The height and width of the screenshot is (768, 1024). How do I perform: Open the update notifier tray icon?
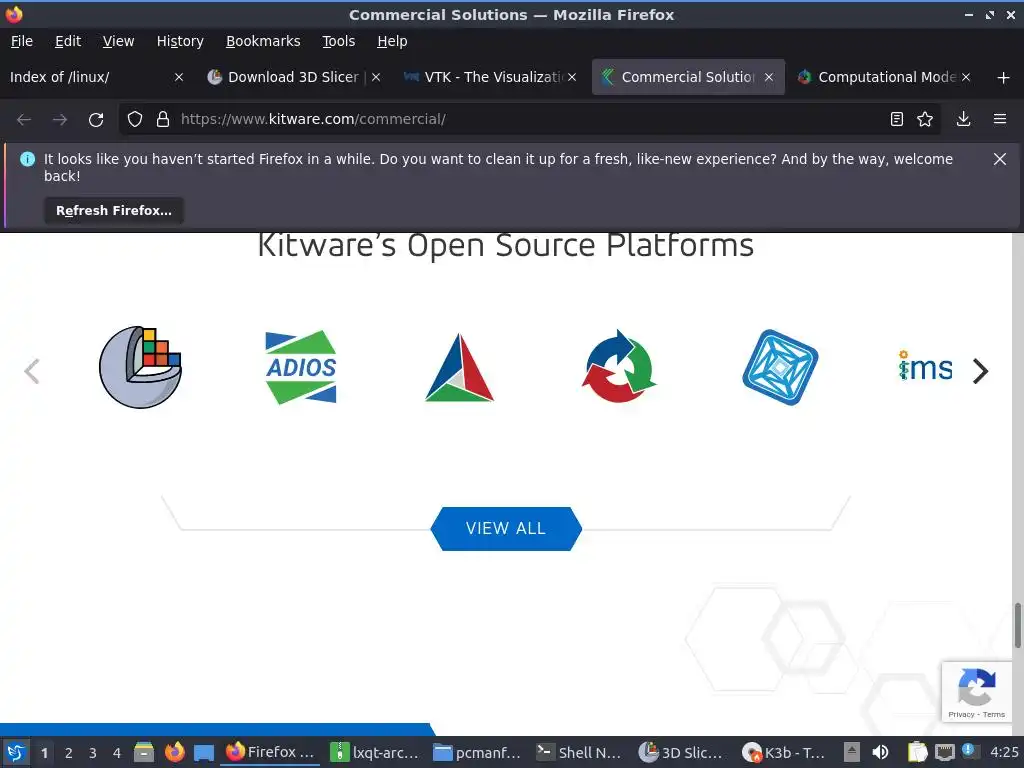tap(970, 751)
